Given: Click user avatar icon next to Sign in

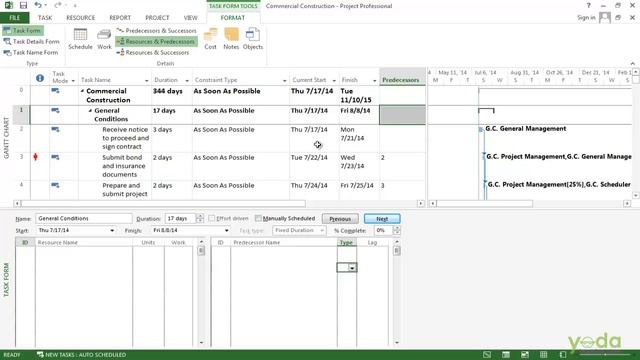Looking at the screenshot, I should coord(604,18).
